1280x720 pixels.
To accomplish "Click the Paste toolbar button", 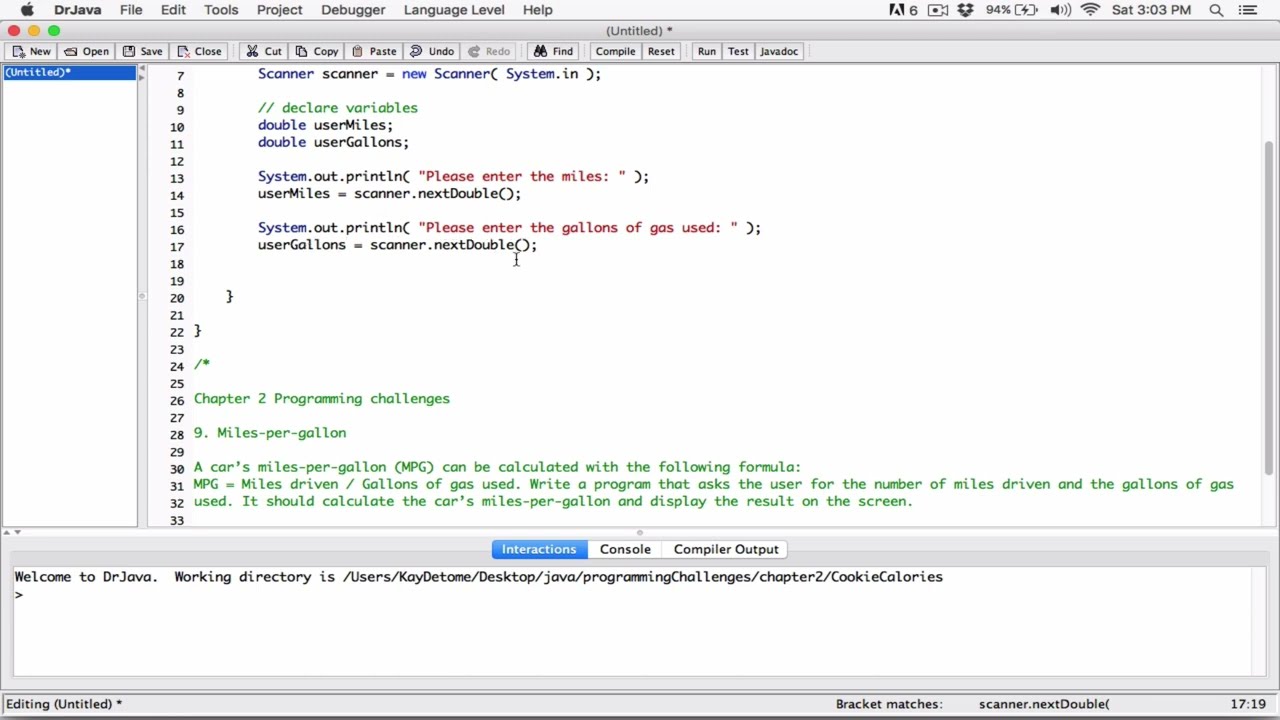I will [x=373, y=51].
